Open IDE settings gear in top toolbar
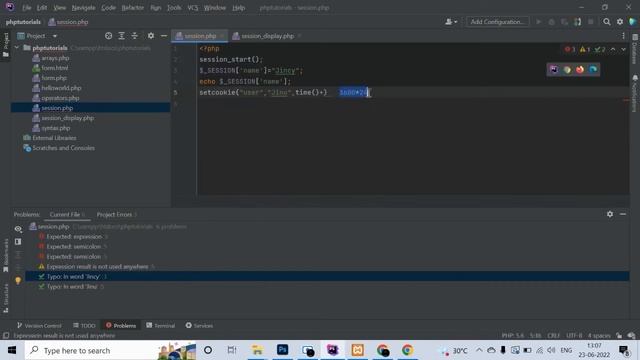This screenshot has height=360, width=640. tap(620, 22)
